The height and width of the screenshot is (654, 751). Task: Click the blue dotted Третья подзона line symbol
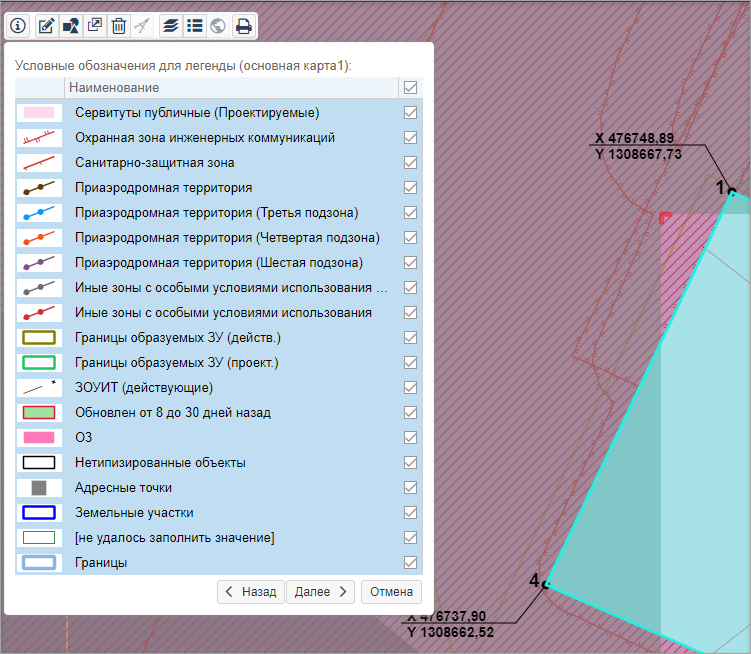[x=39, y=212]
